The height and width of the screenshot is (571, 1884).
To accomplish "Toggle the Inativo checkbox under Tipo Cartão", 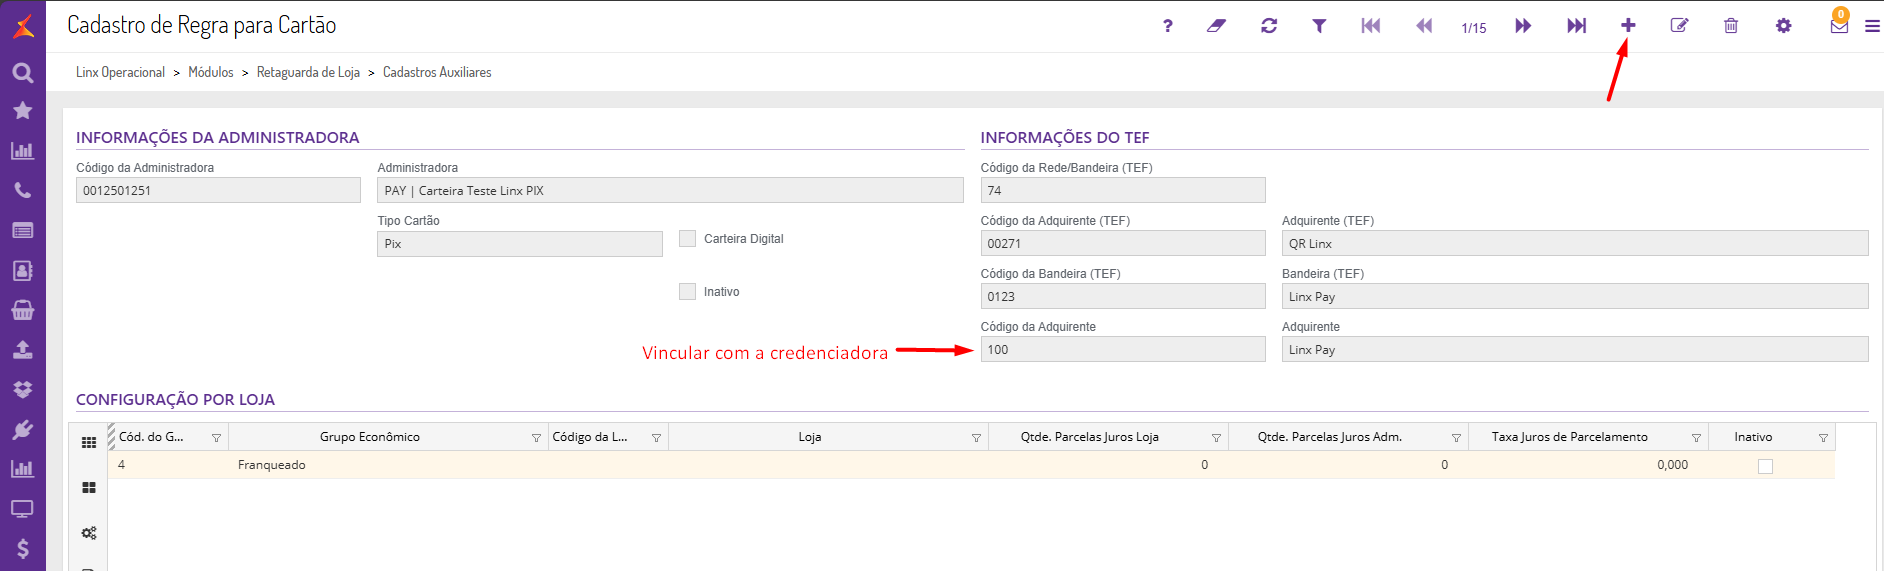I will tap(688, 292).
